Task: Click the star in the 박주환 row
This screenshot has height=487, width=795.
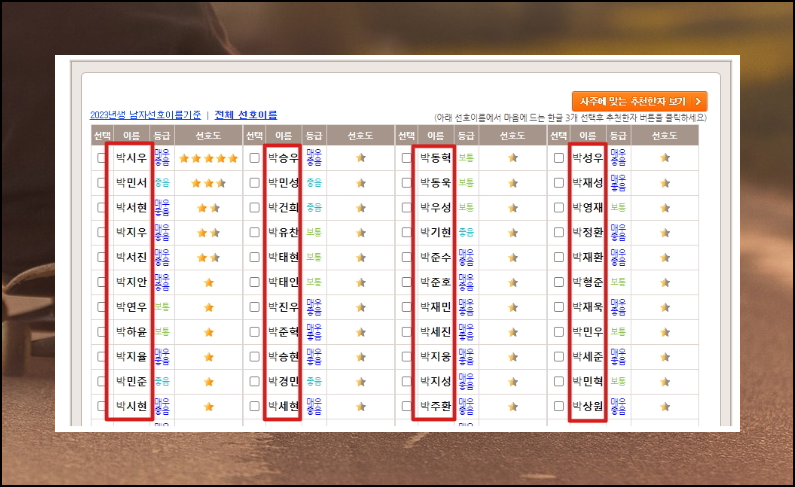Action: point(513,406)
